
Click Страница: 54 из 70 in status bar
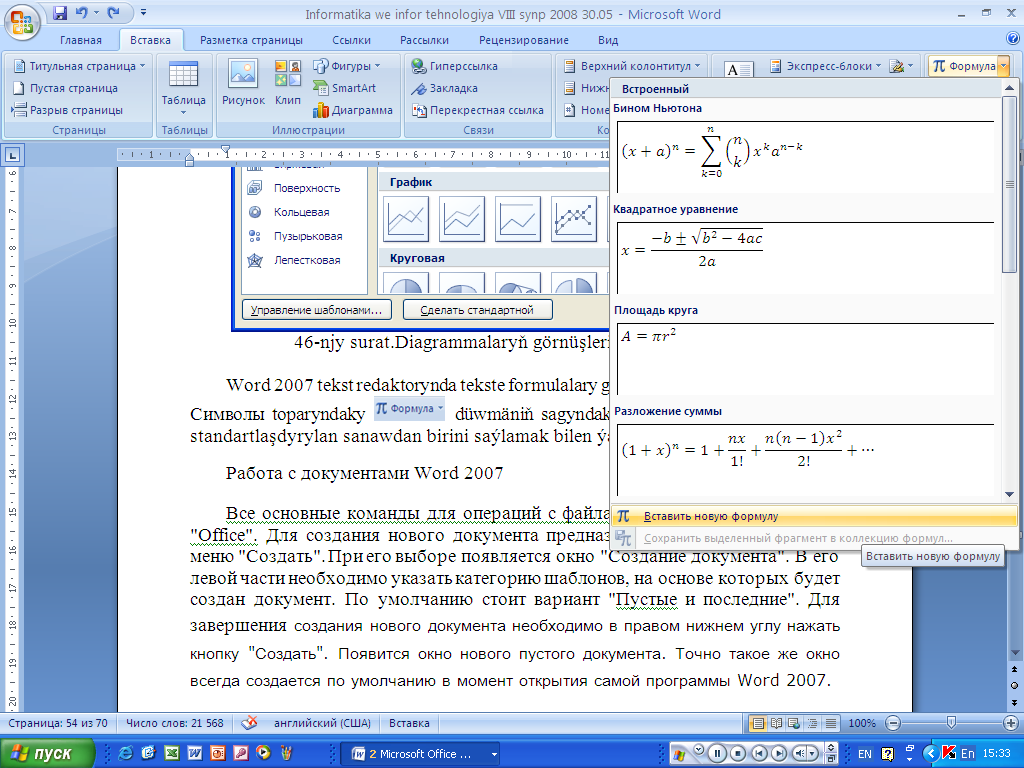click(57, 723)
